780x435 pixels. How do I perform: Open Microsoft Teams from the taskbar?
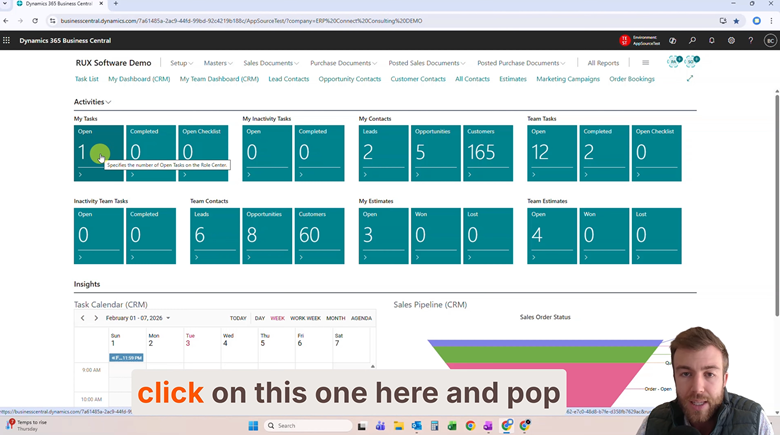click(381, 426)
